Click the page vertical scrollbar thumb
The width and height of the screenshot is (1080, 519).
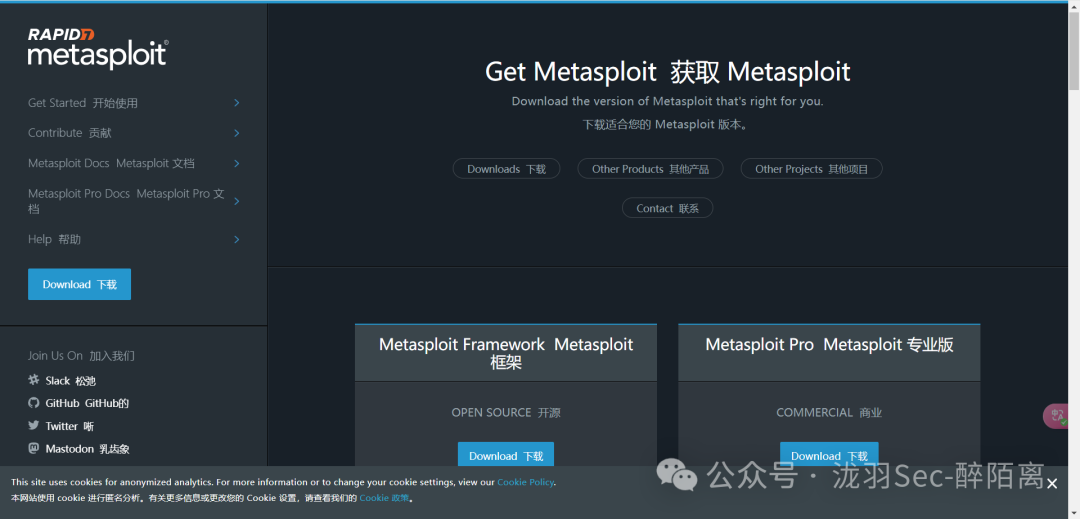click(1074, 50)
